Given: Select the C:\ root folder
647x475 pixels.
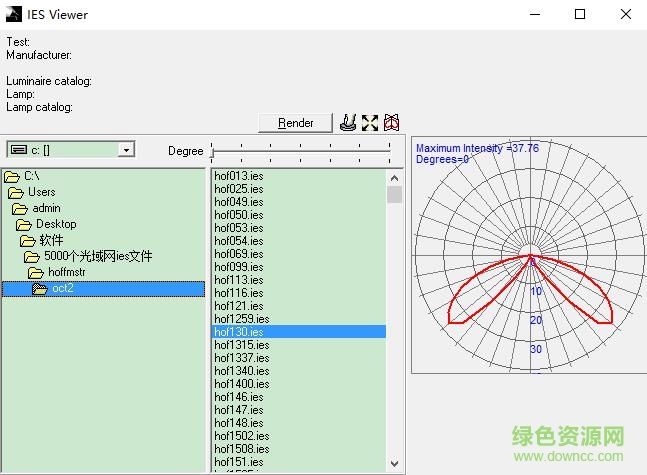Looking at the screenshot, I should [x=32, y=176].
